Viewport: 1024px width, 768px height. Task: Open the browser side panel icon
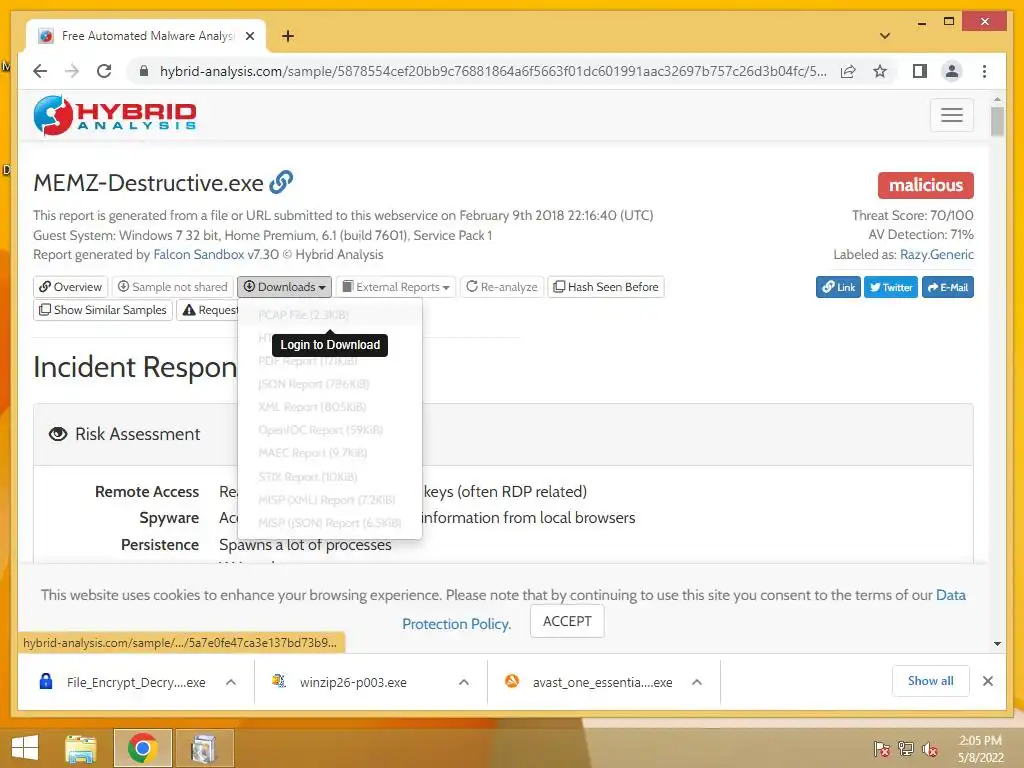(x=920, y=71)
